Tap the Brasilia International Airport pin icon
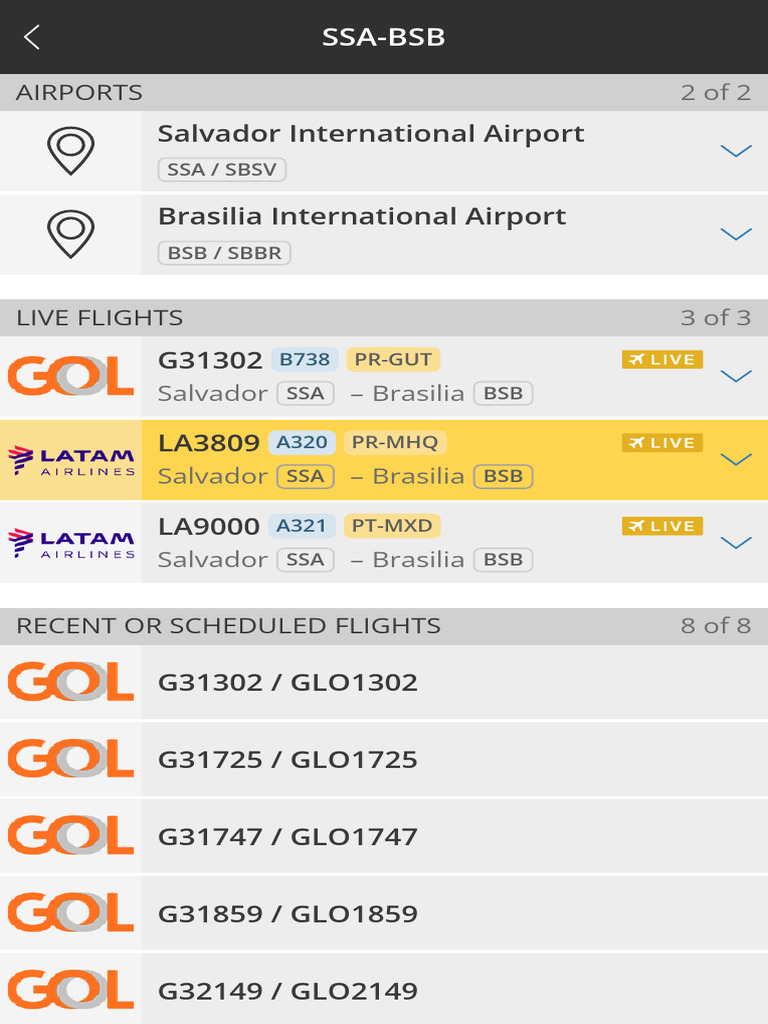 click(71, 234)
